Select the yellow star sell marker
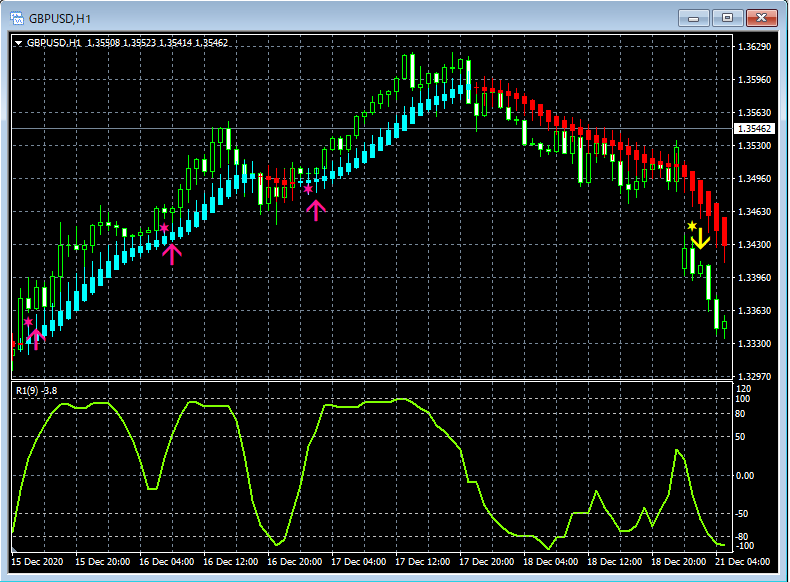790x582 pixels. pyautogui.click(x=692, y=226)
